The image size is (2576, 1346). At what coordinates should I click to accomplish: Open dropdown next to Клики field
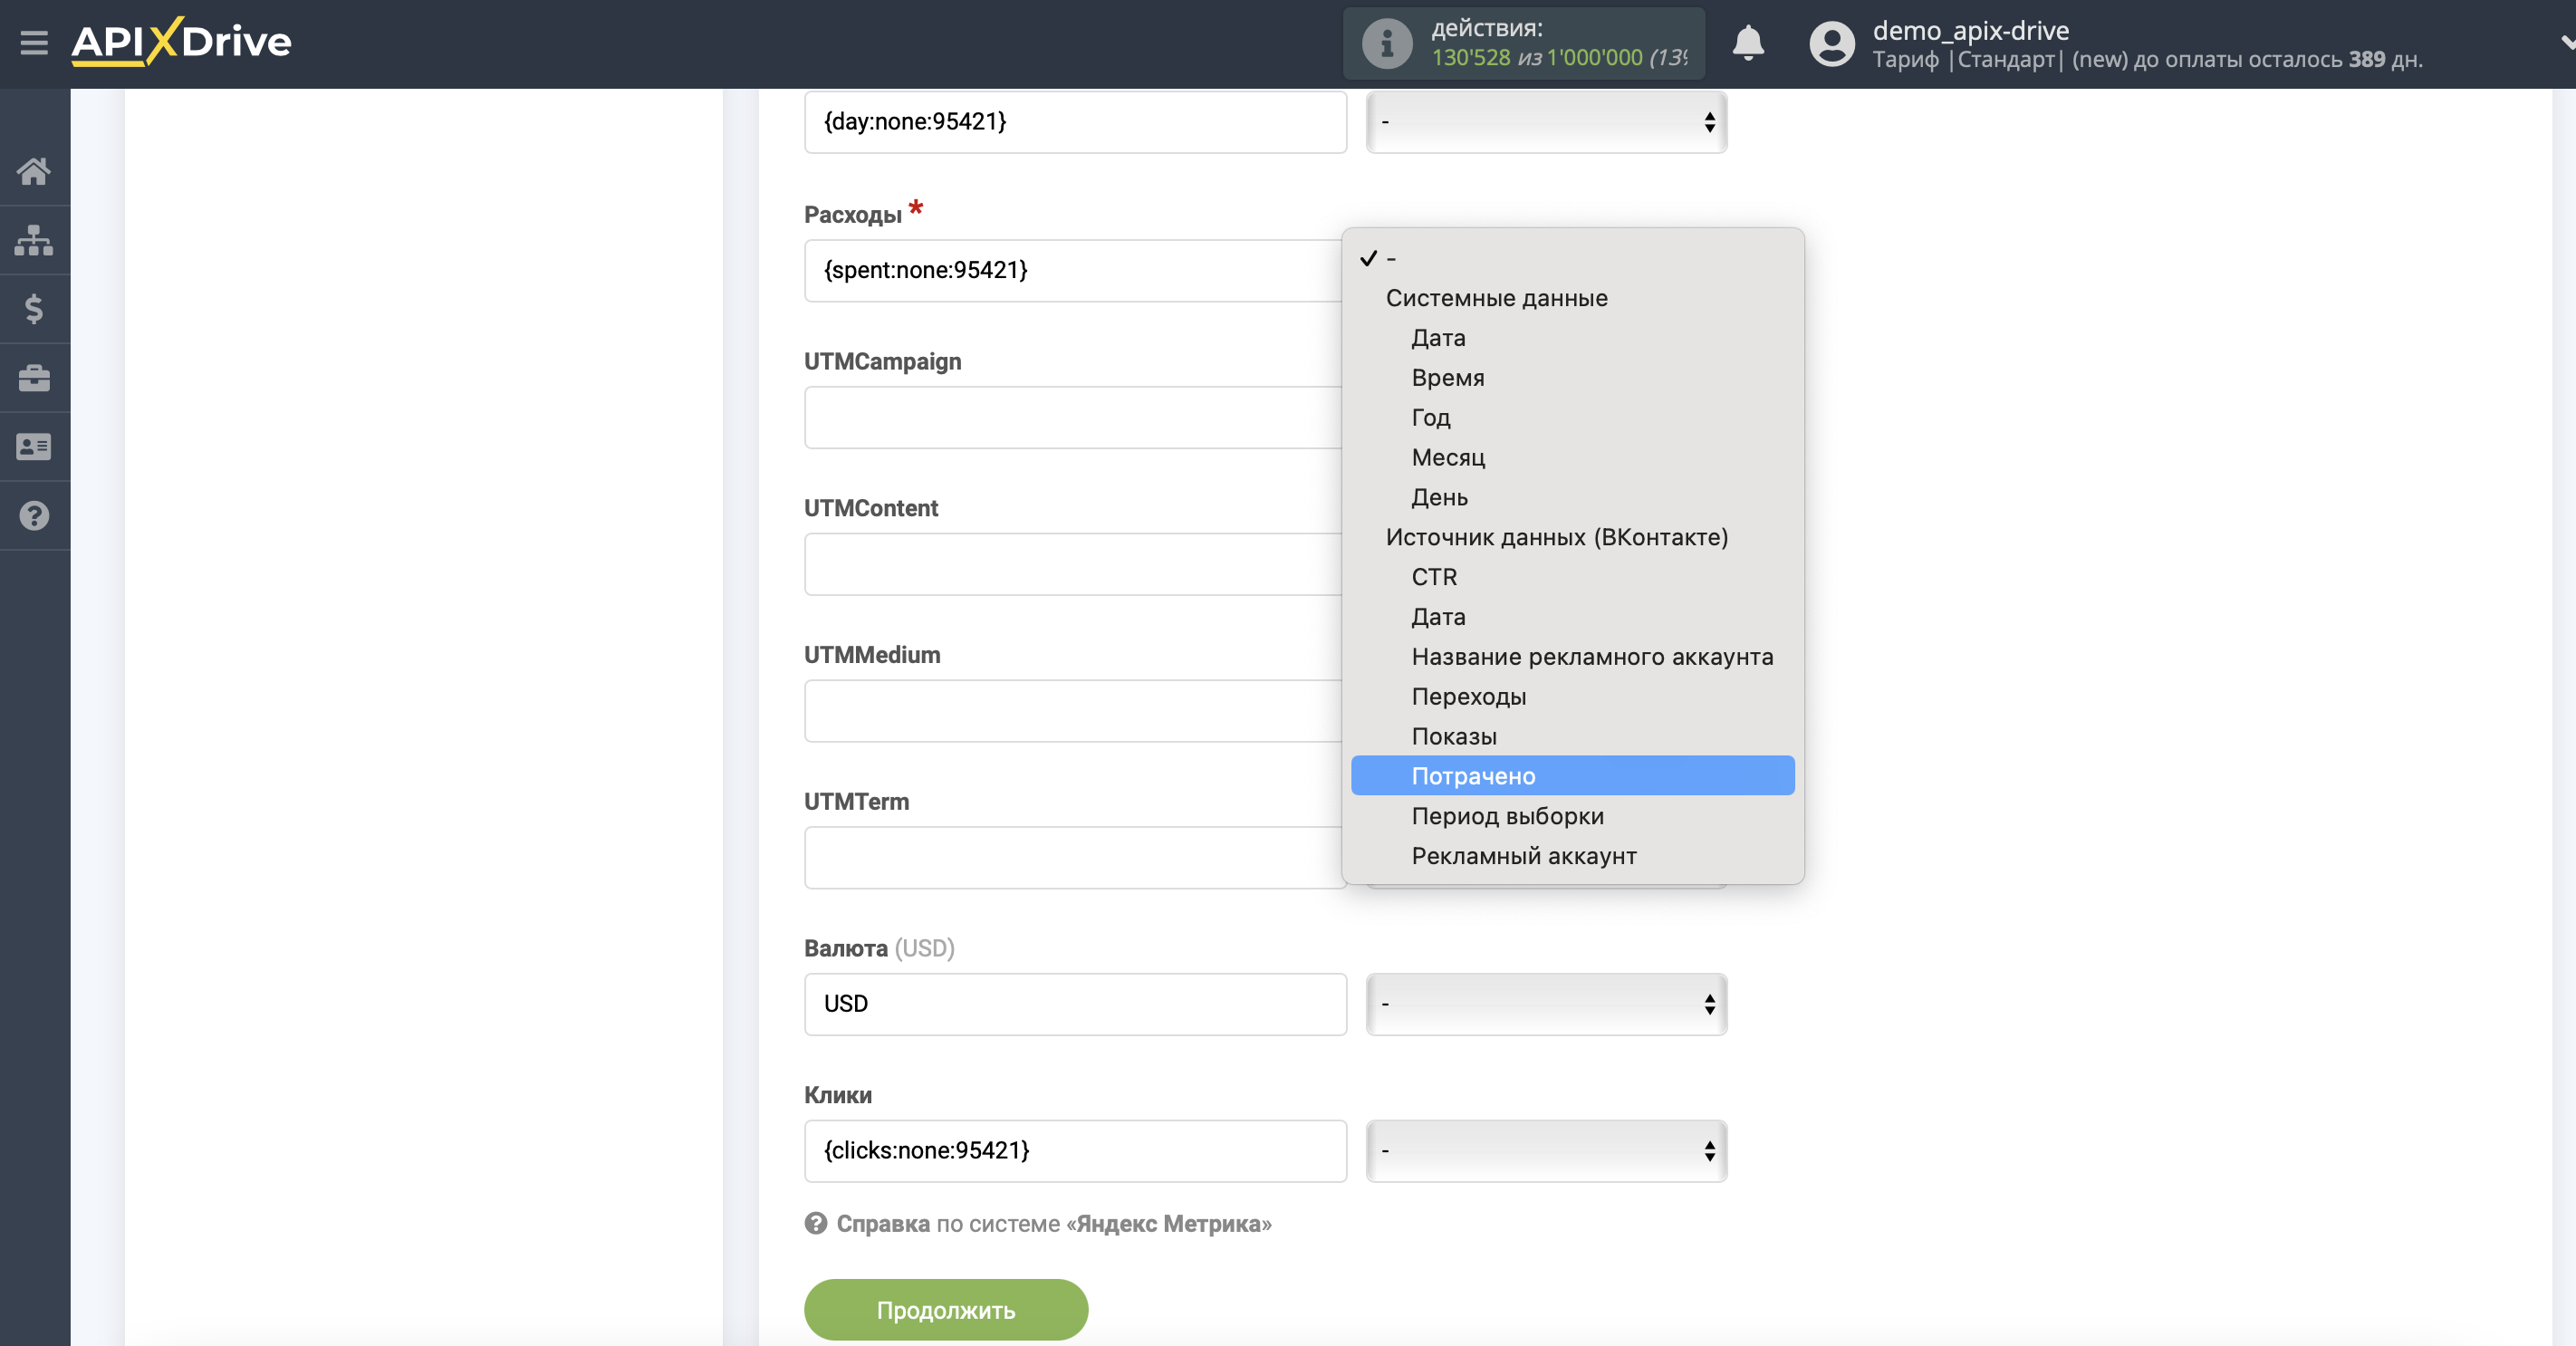click(1546, 1151)
